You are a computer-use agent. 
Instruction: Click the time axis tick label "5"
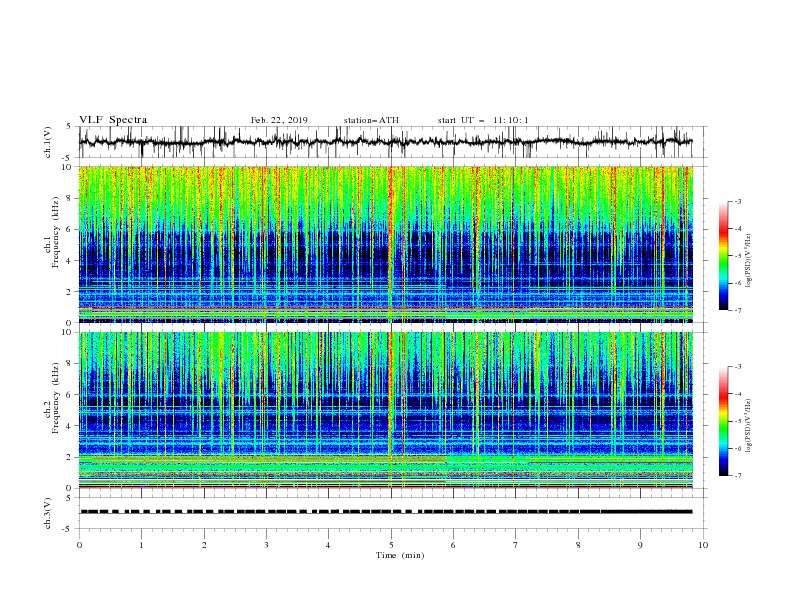pos(391,545)
